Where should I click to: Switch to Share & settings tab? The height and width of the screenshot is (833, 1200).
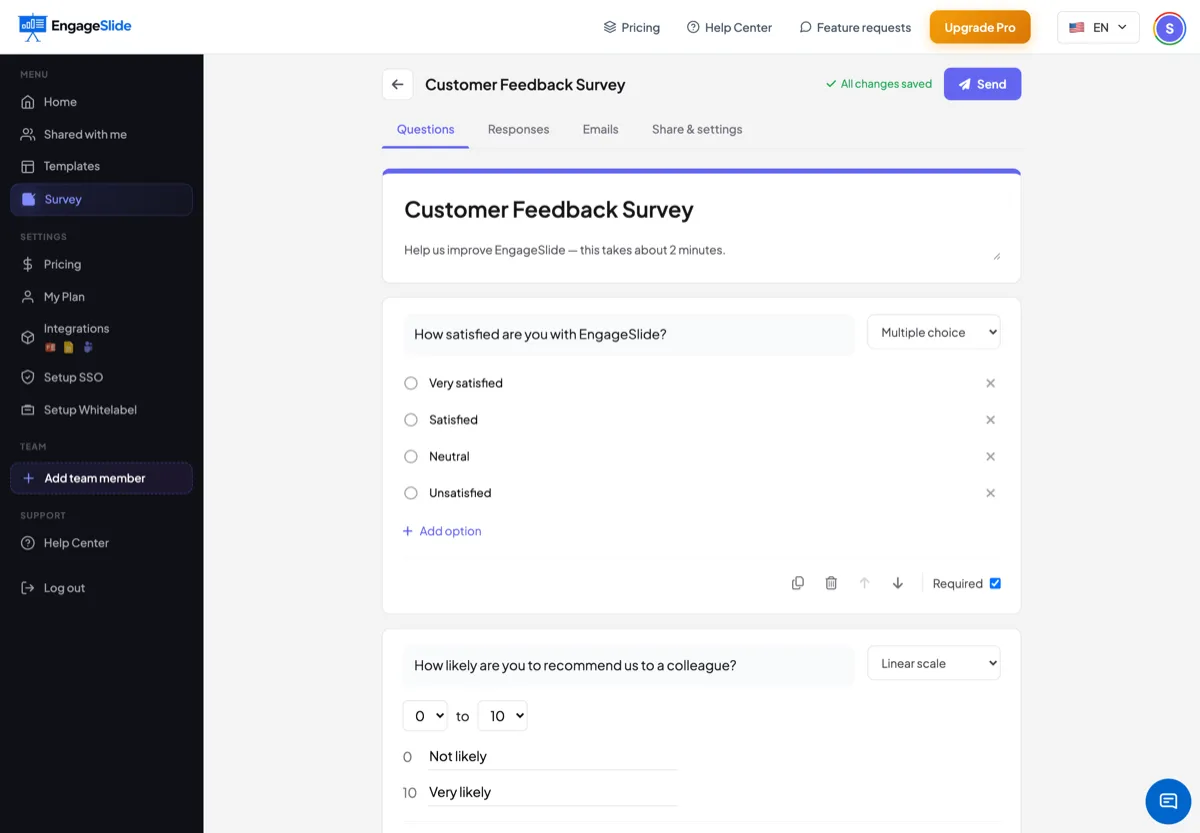click(697, 129)
